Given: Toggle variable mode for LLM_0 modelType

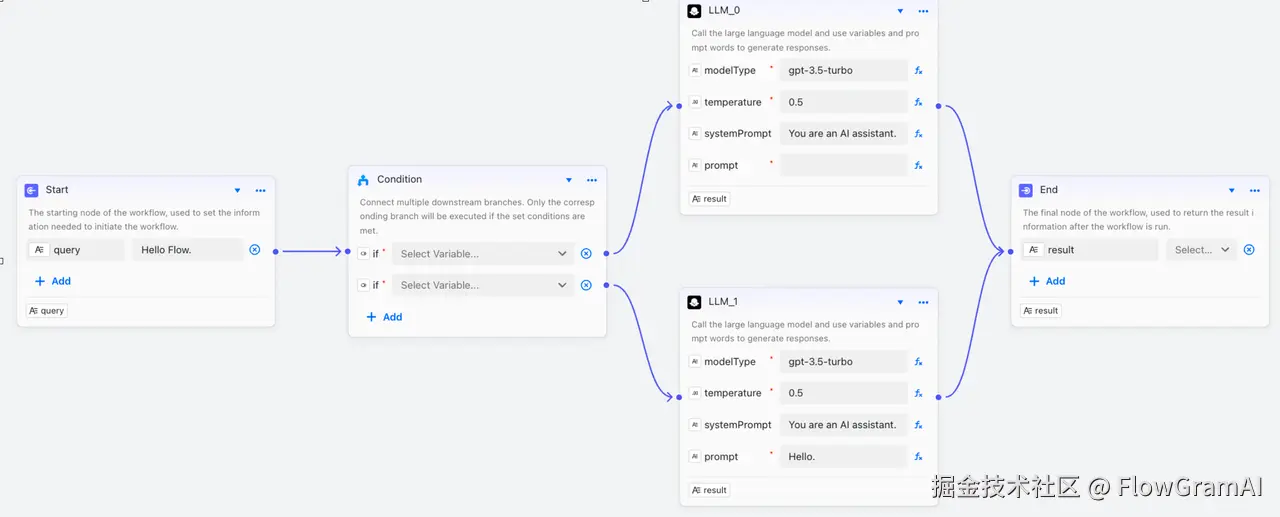Looking at the screenshot, I should pos(918,71).
